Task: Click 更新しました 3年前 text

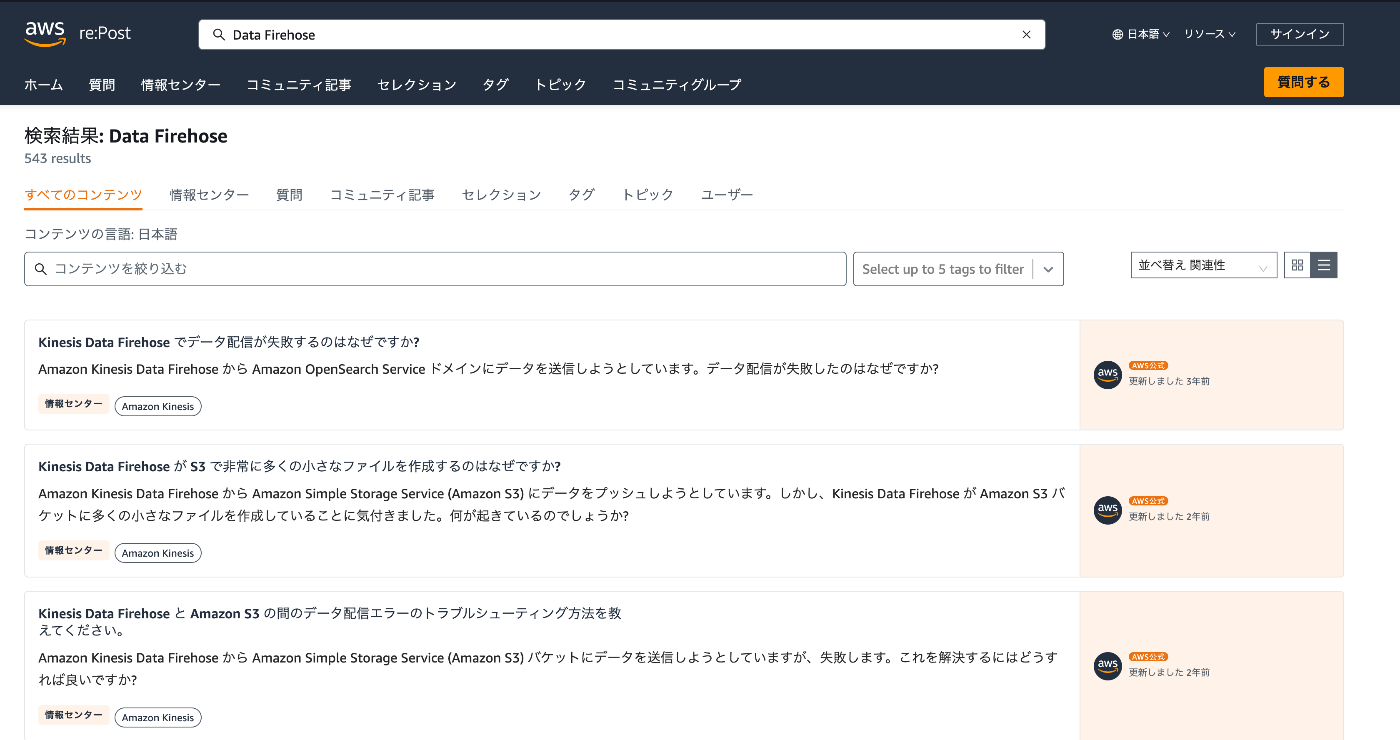Action: point(1169,381)
